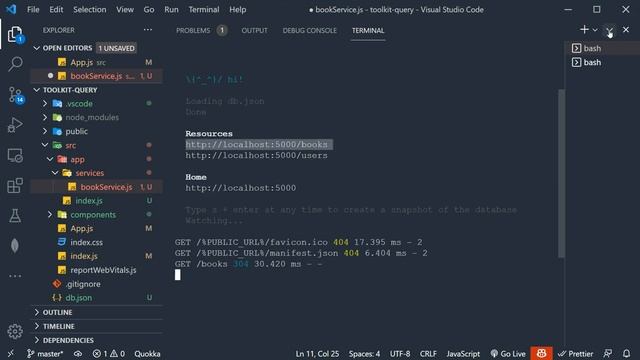Click the Prettier status bar item
Screen dimensions: 640x360
[576, 354]
